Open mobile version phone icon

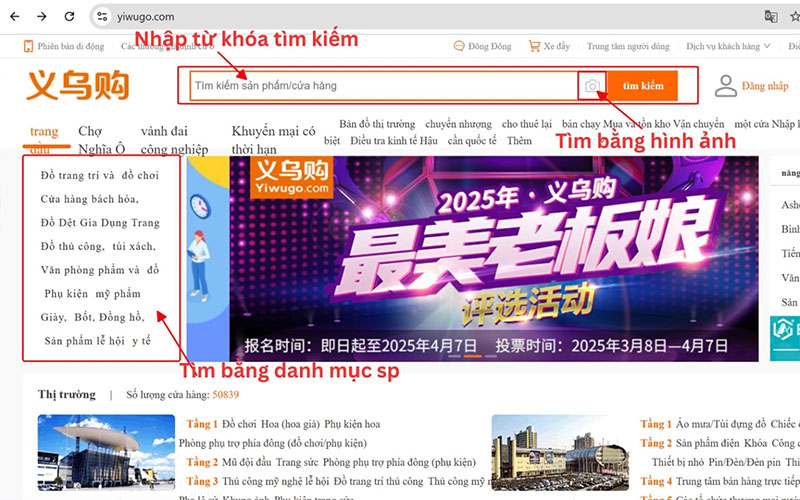28,46
